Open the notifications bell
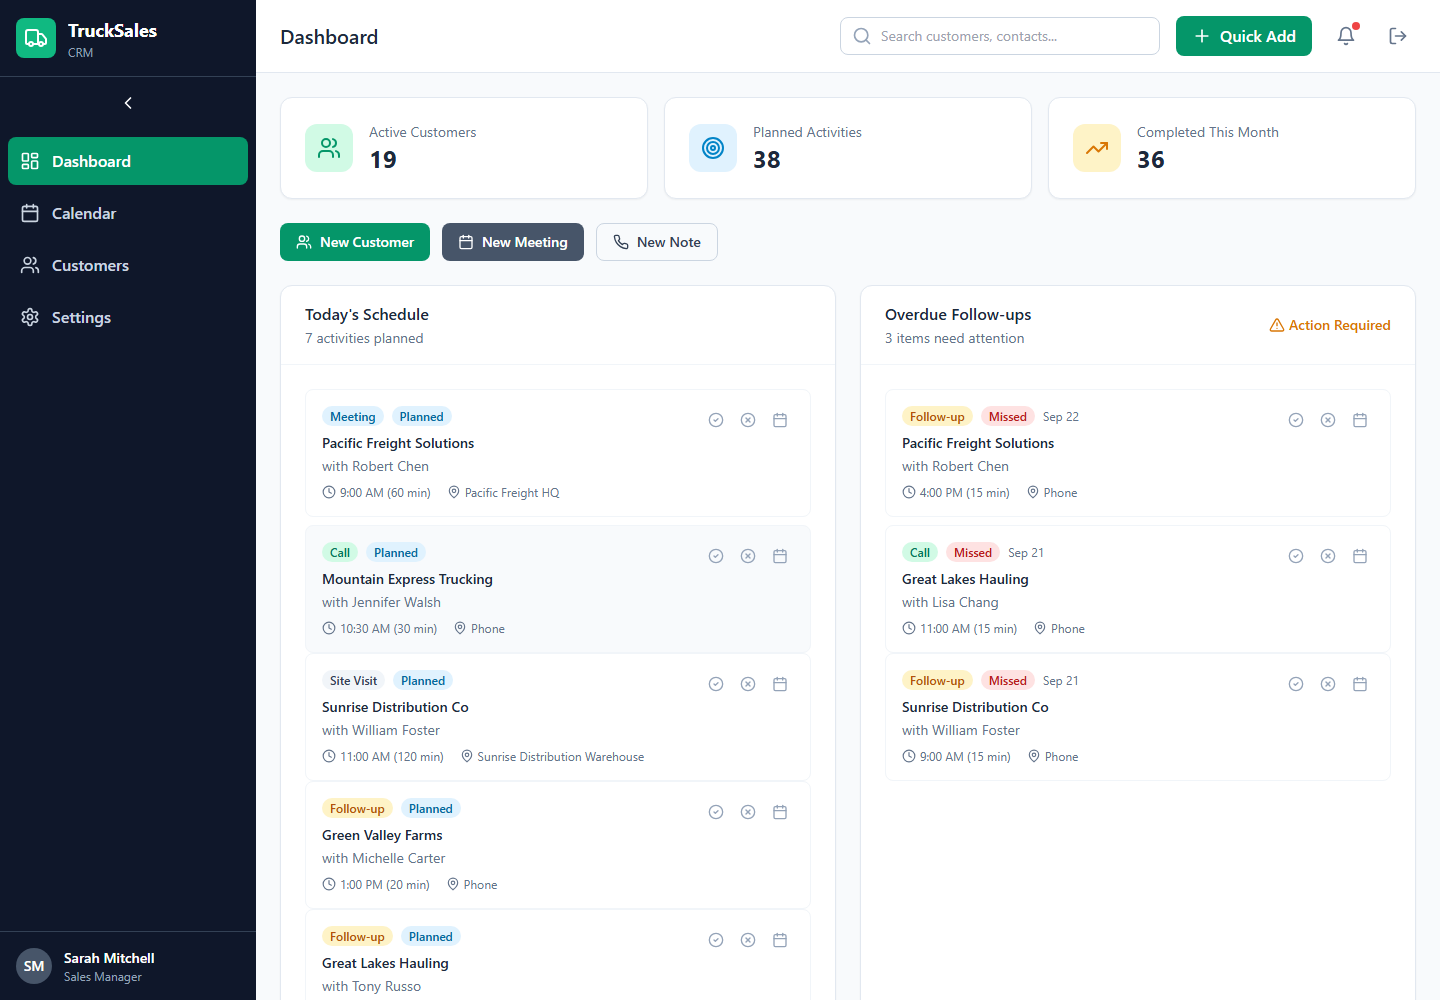Image resolution: width=1440 pixels, height=1000 pixels. click(1346, 36)
